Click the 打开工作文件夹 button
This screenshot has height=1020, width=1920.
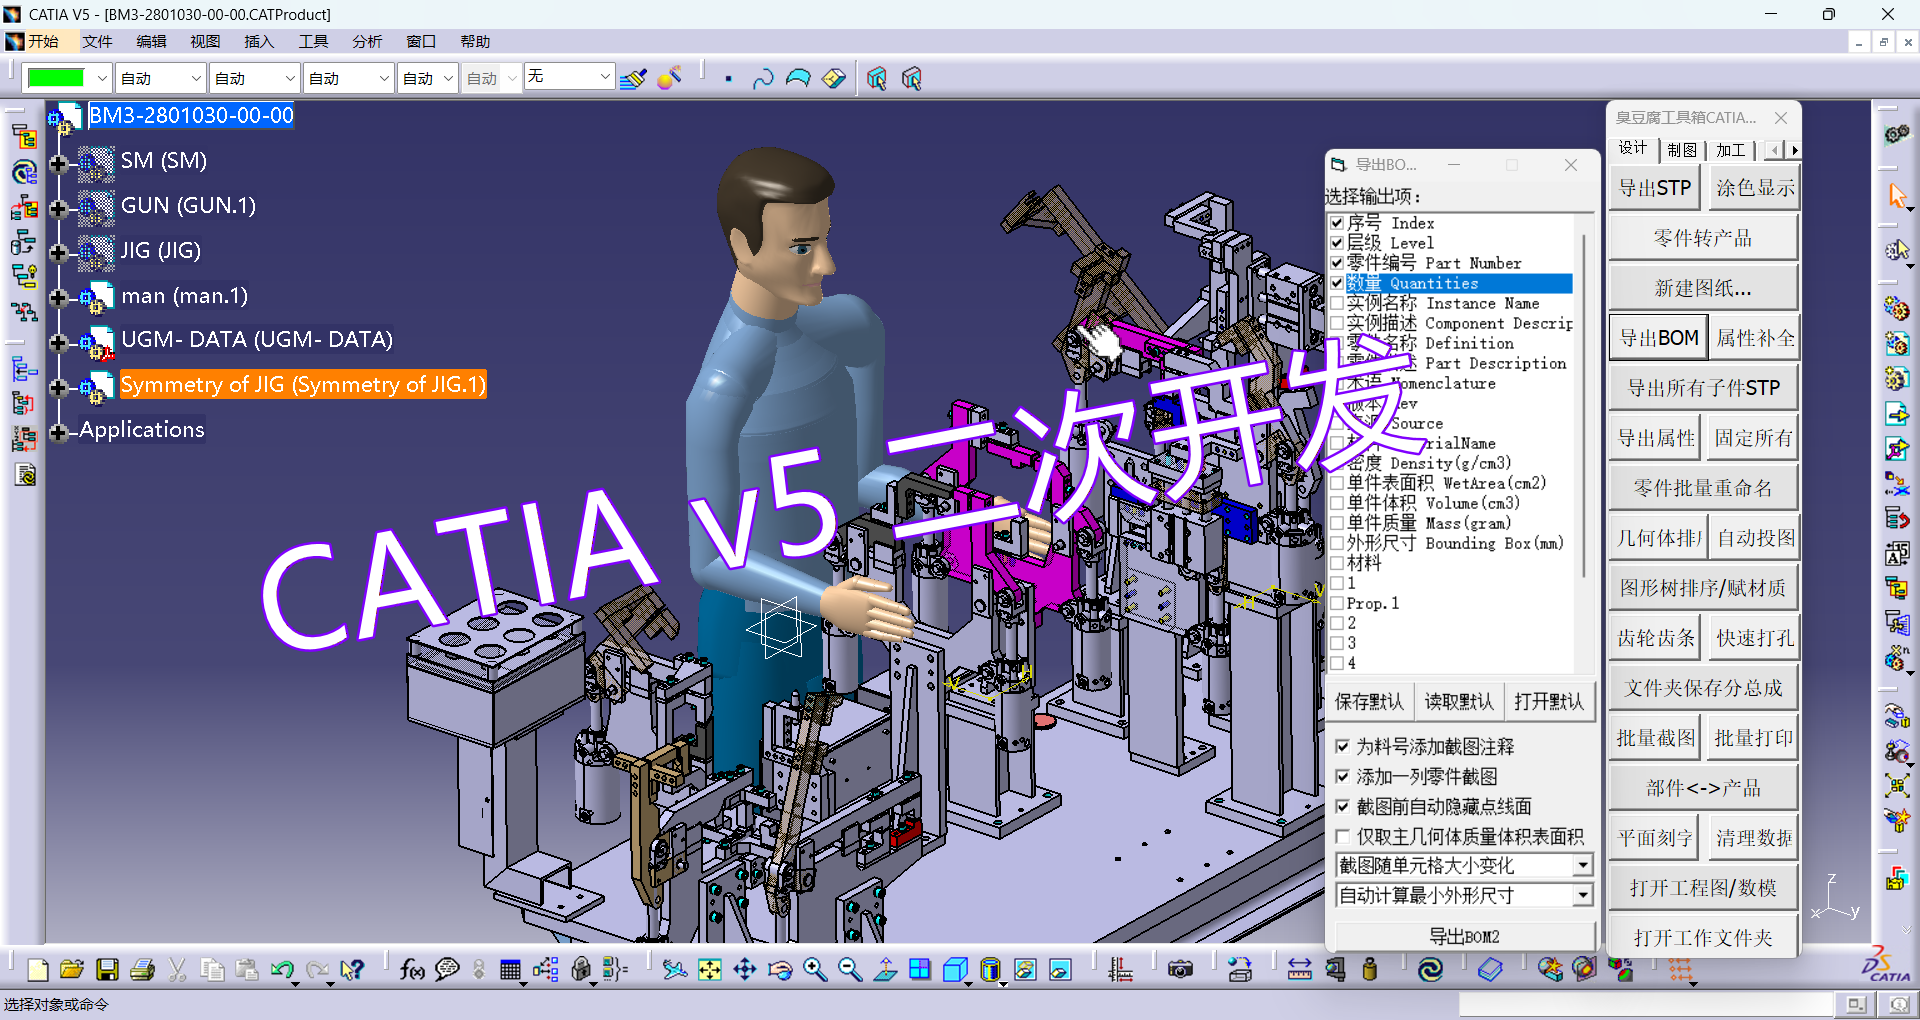coord(1703,938)
